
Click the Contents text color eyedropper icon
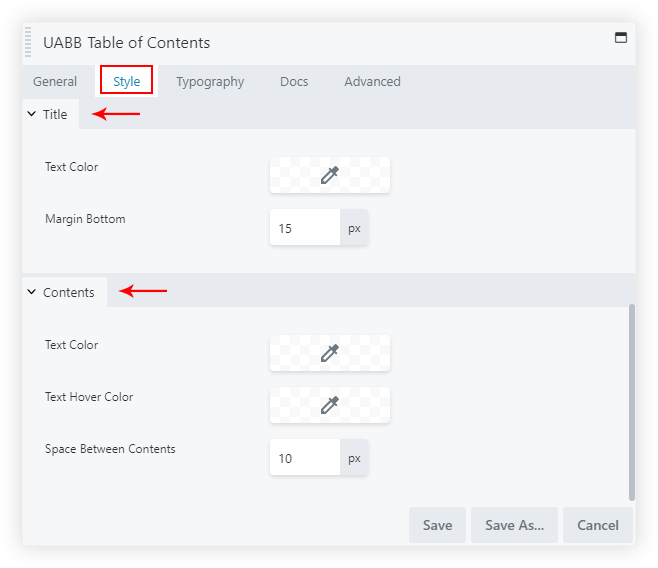[330, 353]
